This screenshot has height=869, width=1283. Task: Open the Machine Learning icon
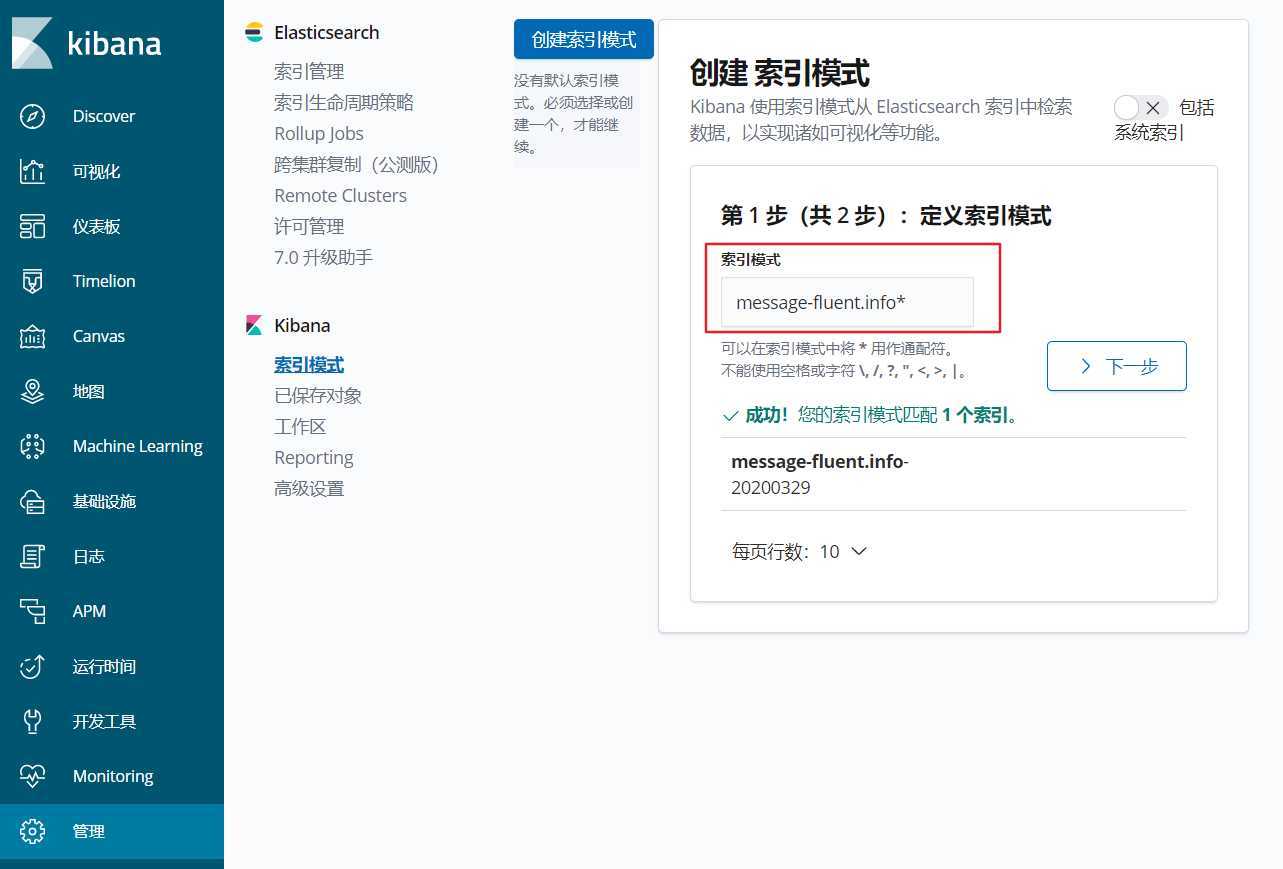click(x=32, y=446)
